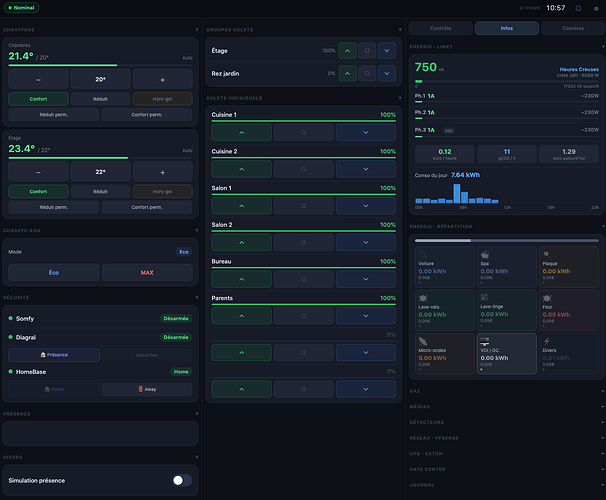The image size is (606, 500).
Task: Click the Présence alarm button
Action: (54, 355)
